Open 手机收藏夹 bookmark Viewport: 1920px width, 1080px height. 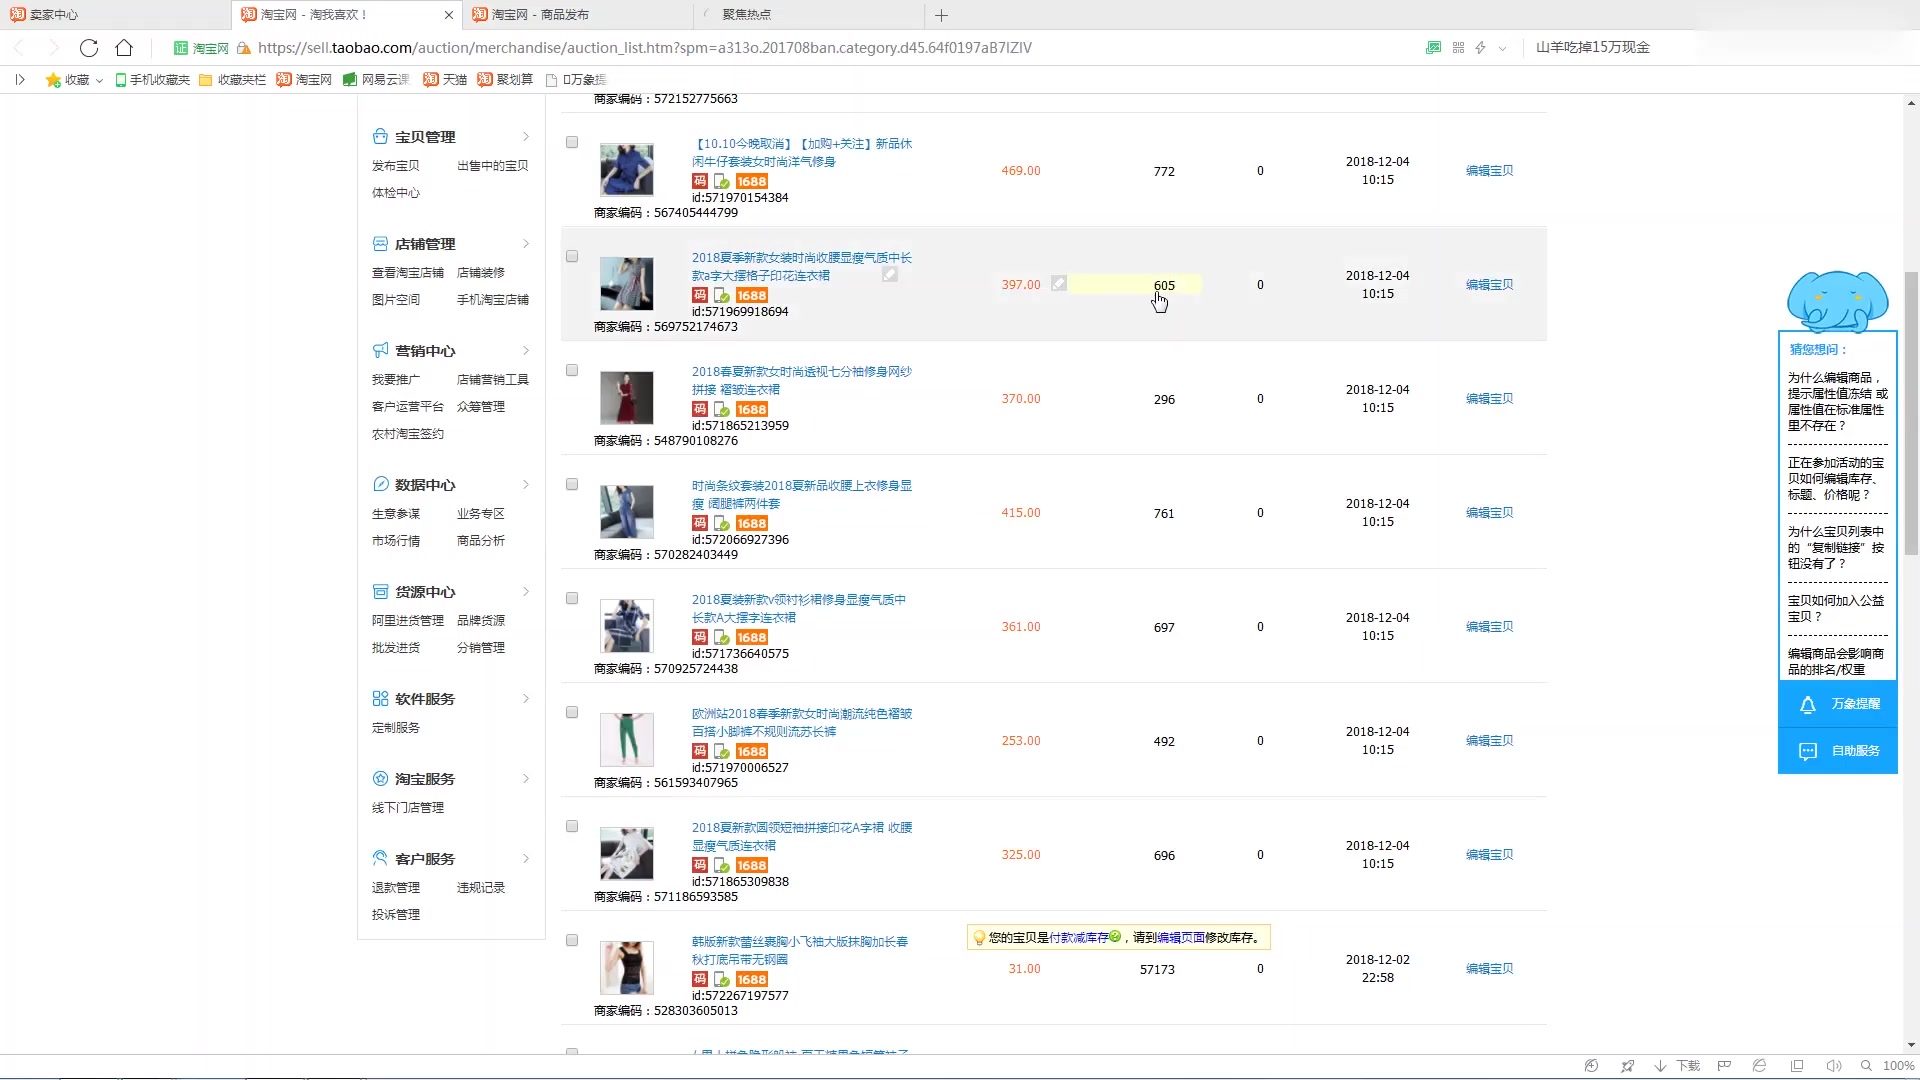(152, 80)
